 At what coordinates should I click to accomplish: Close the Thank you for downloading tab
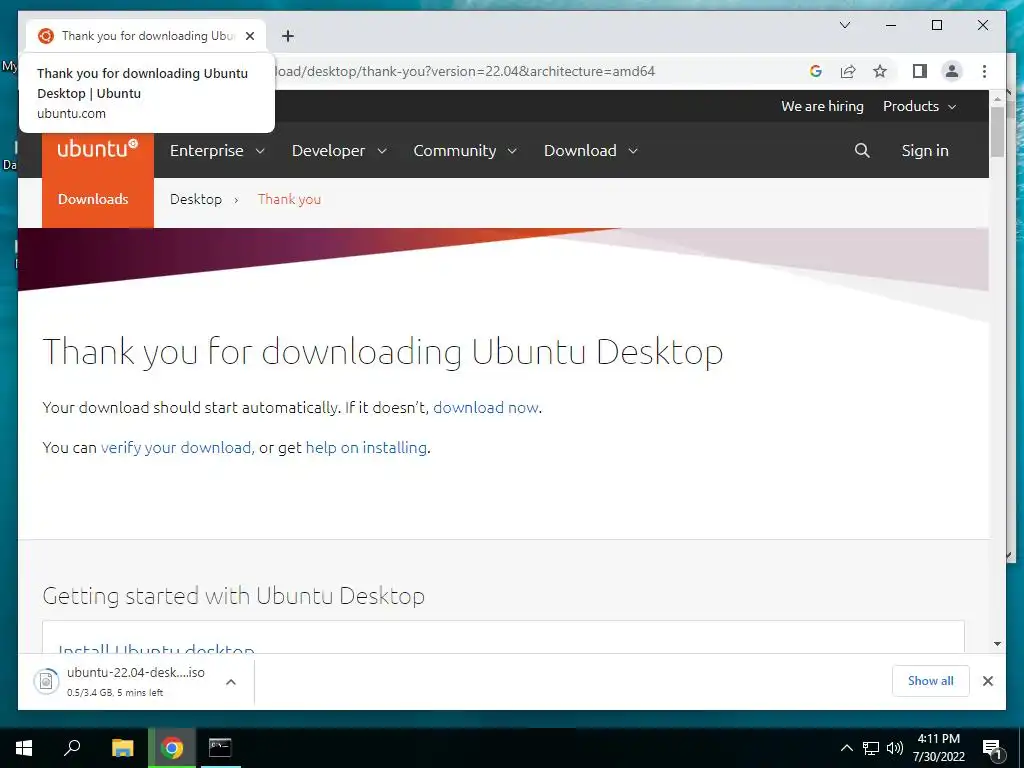click(x=249, y=36)
